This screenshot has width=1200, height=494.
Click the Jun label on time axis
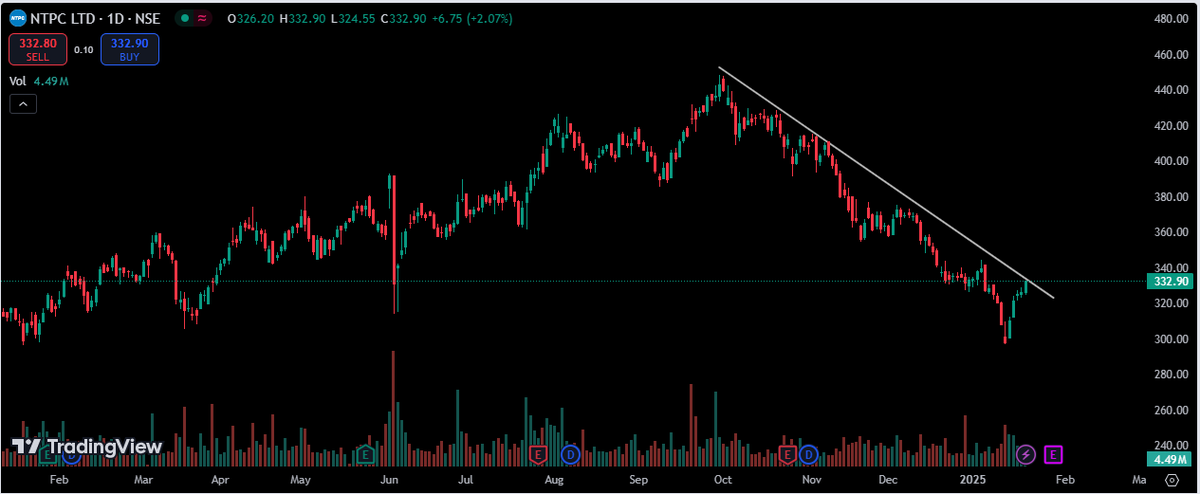coord(390,481)
